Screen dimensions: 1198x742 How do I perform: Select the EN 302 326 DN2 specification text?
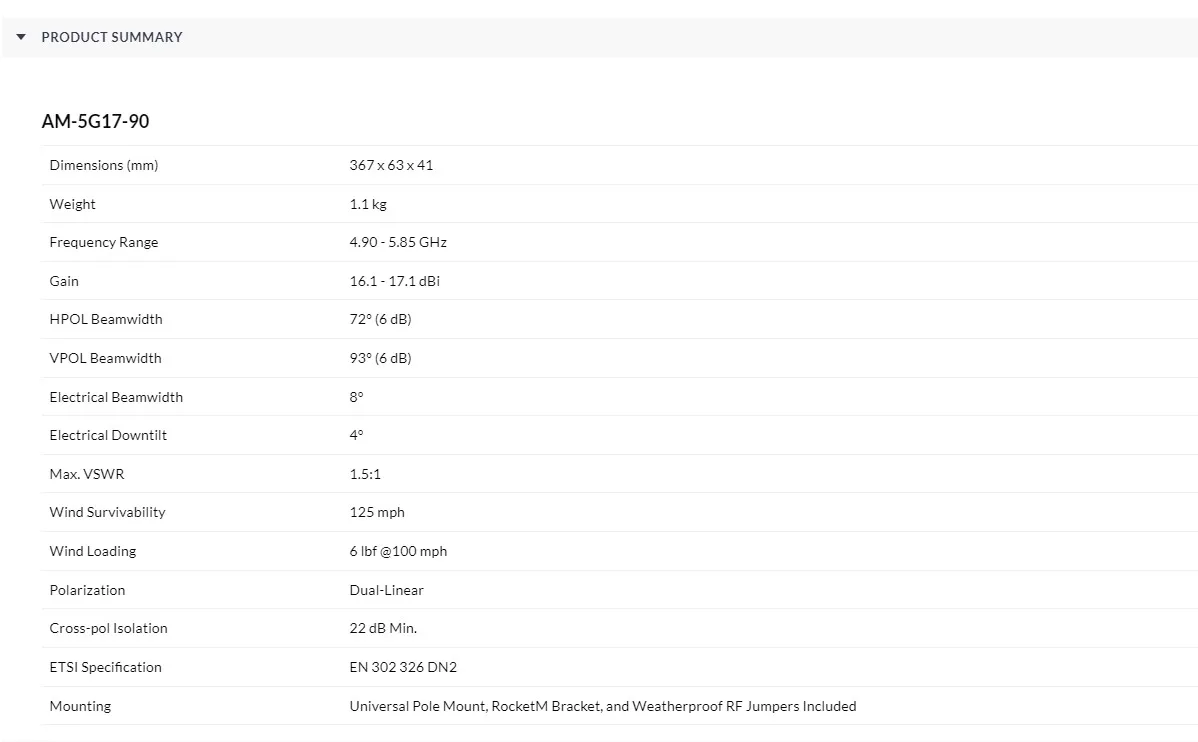(403, 667)
